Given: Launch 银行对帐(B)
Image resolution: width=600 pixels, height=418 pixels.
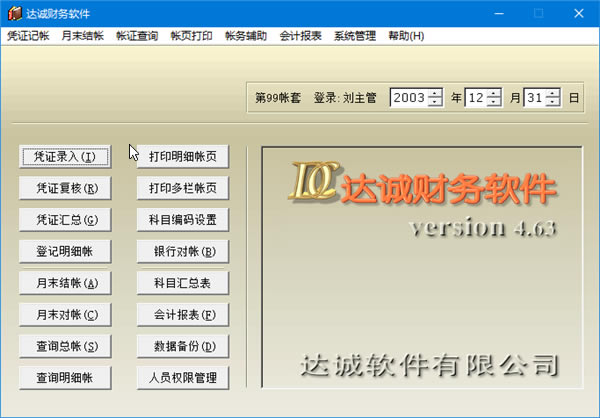Looking at the screenshot, I should [x=183, y=251].
